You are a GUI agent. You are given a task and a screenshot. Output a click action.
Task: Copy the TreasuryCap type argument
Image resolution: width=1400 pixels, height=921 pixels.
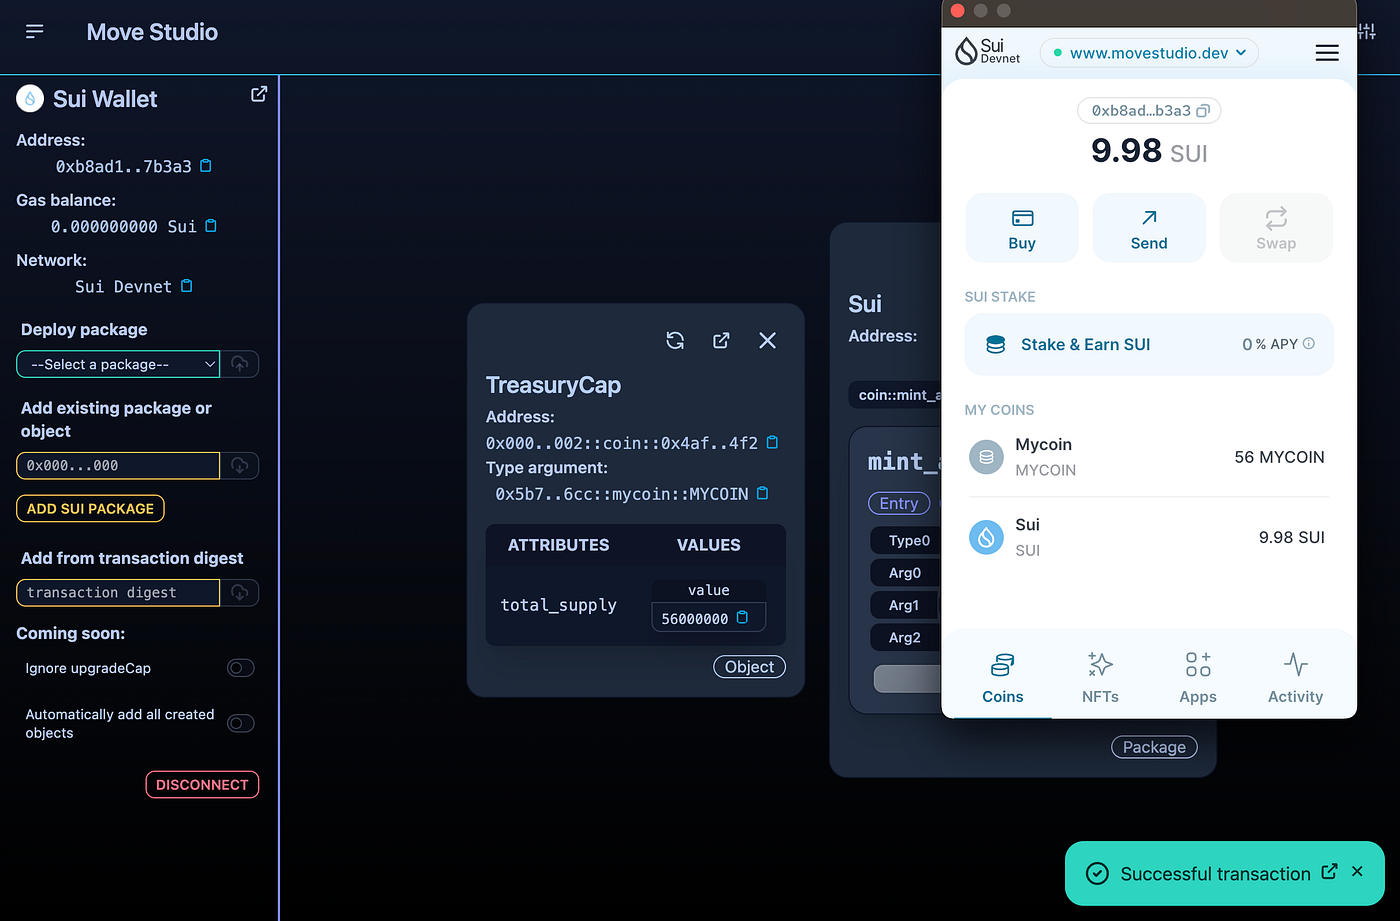coord(763,493)
